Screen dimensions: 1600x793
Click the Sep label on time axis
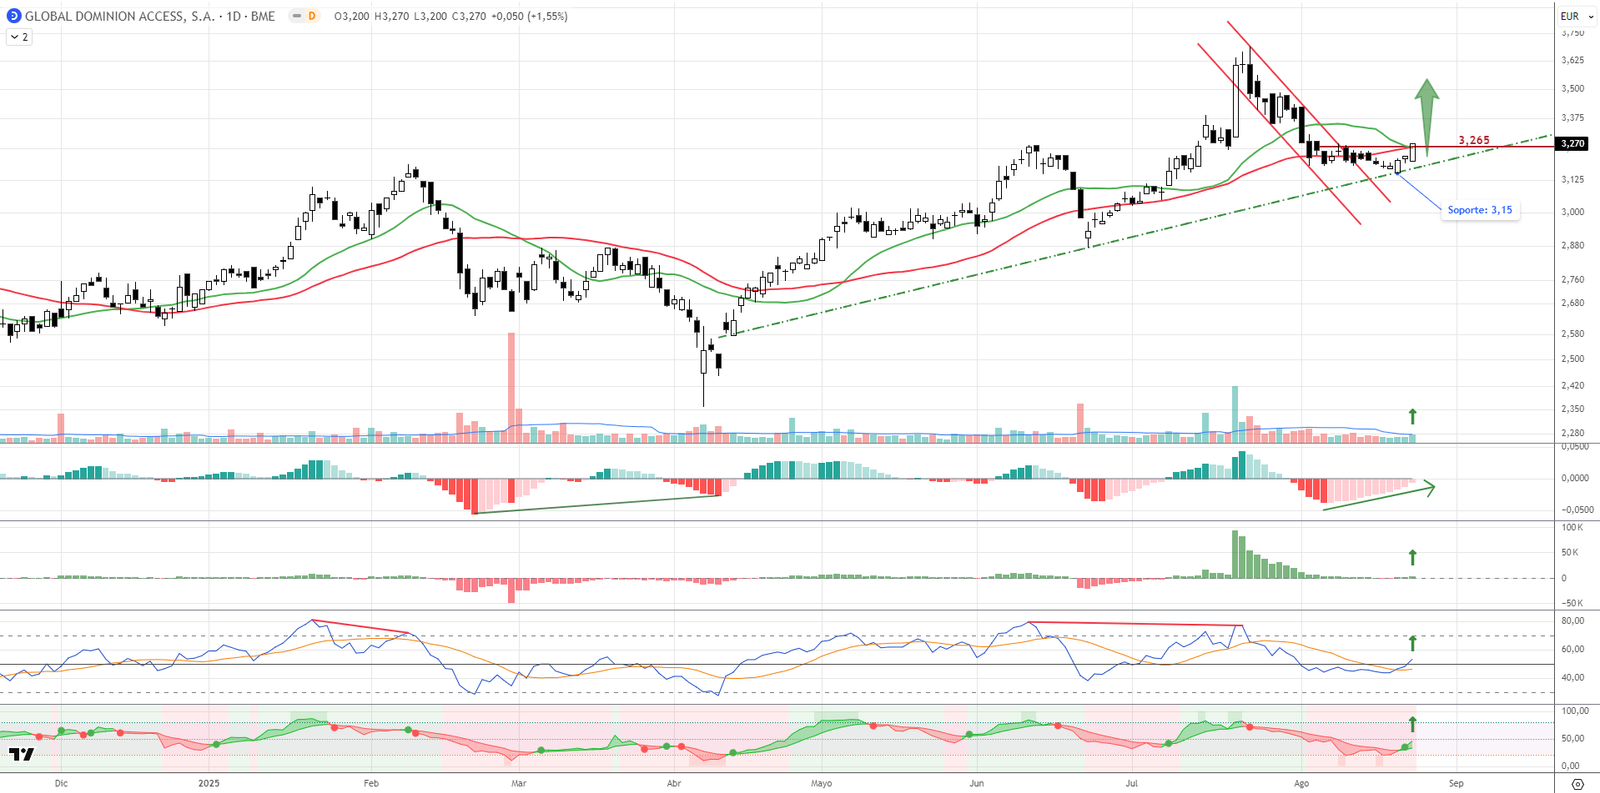tap(1456, 783)
